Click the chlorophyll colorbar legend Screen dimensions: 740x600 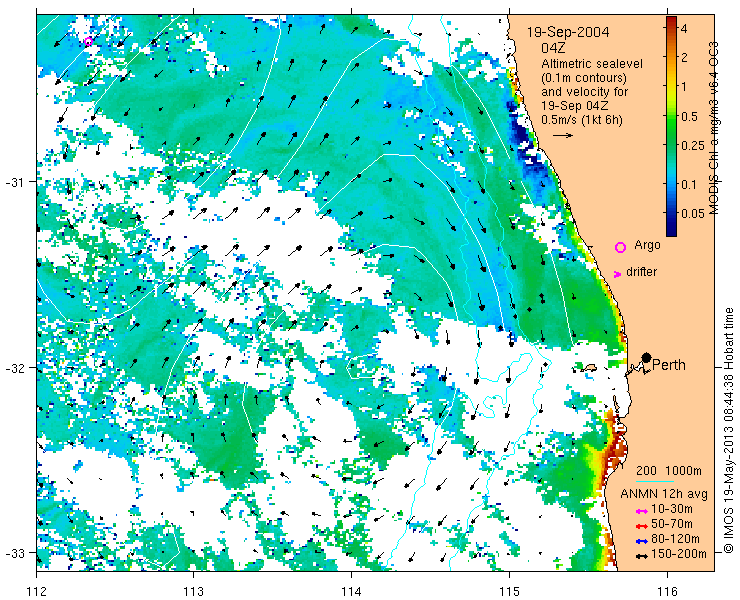[671, 126]
